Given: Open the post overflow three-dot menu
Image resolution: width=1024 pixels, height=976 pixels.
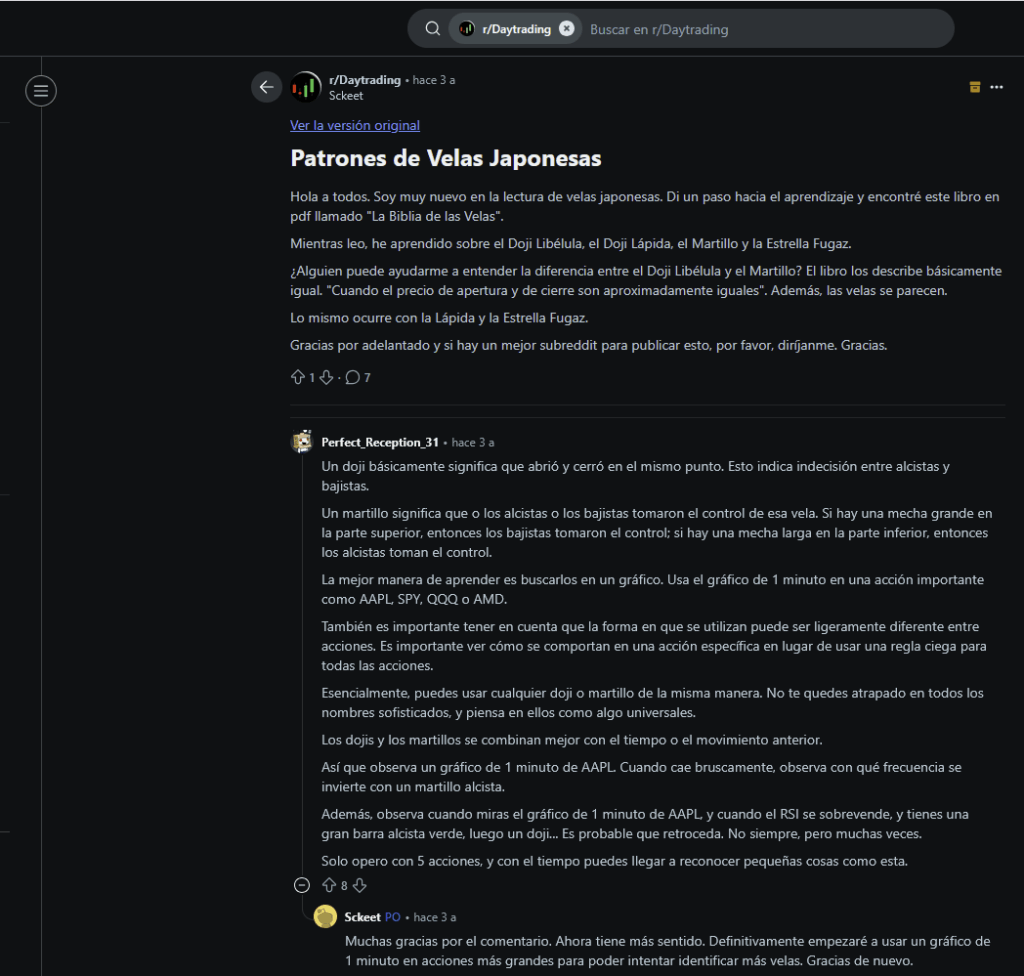Looking at the screenshot, I should point(997,87).
